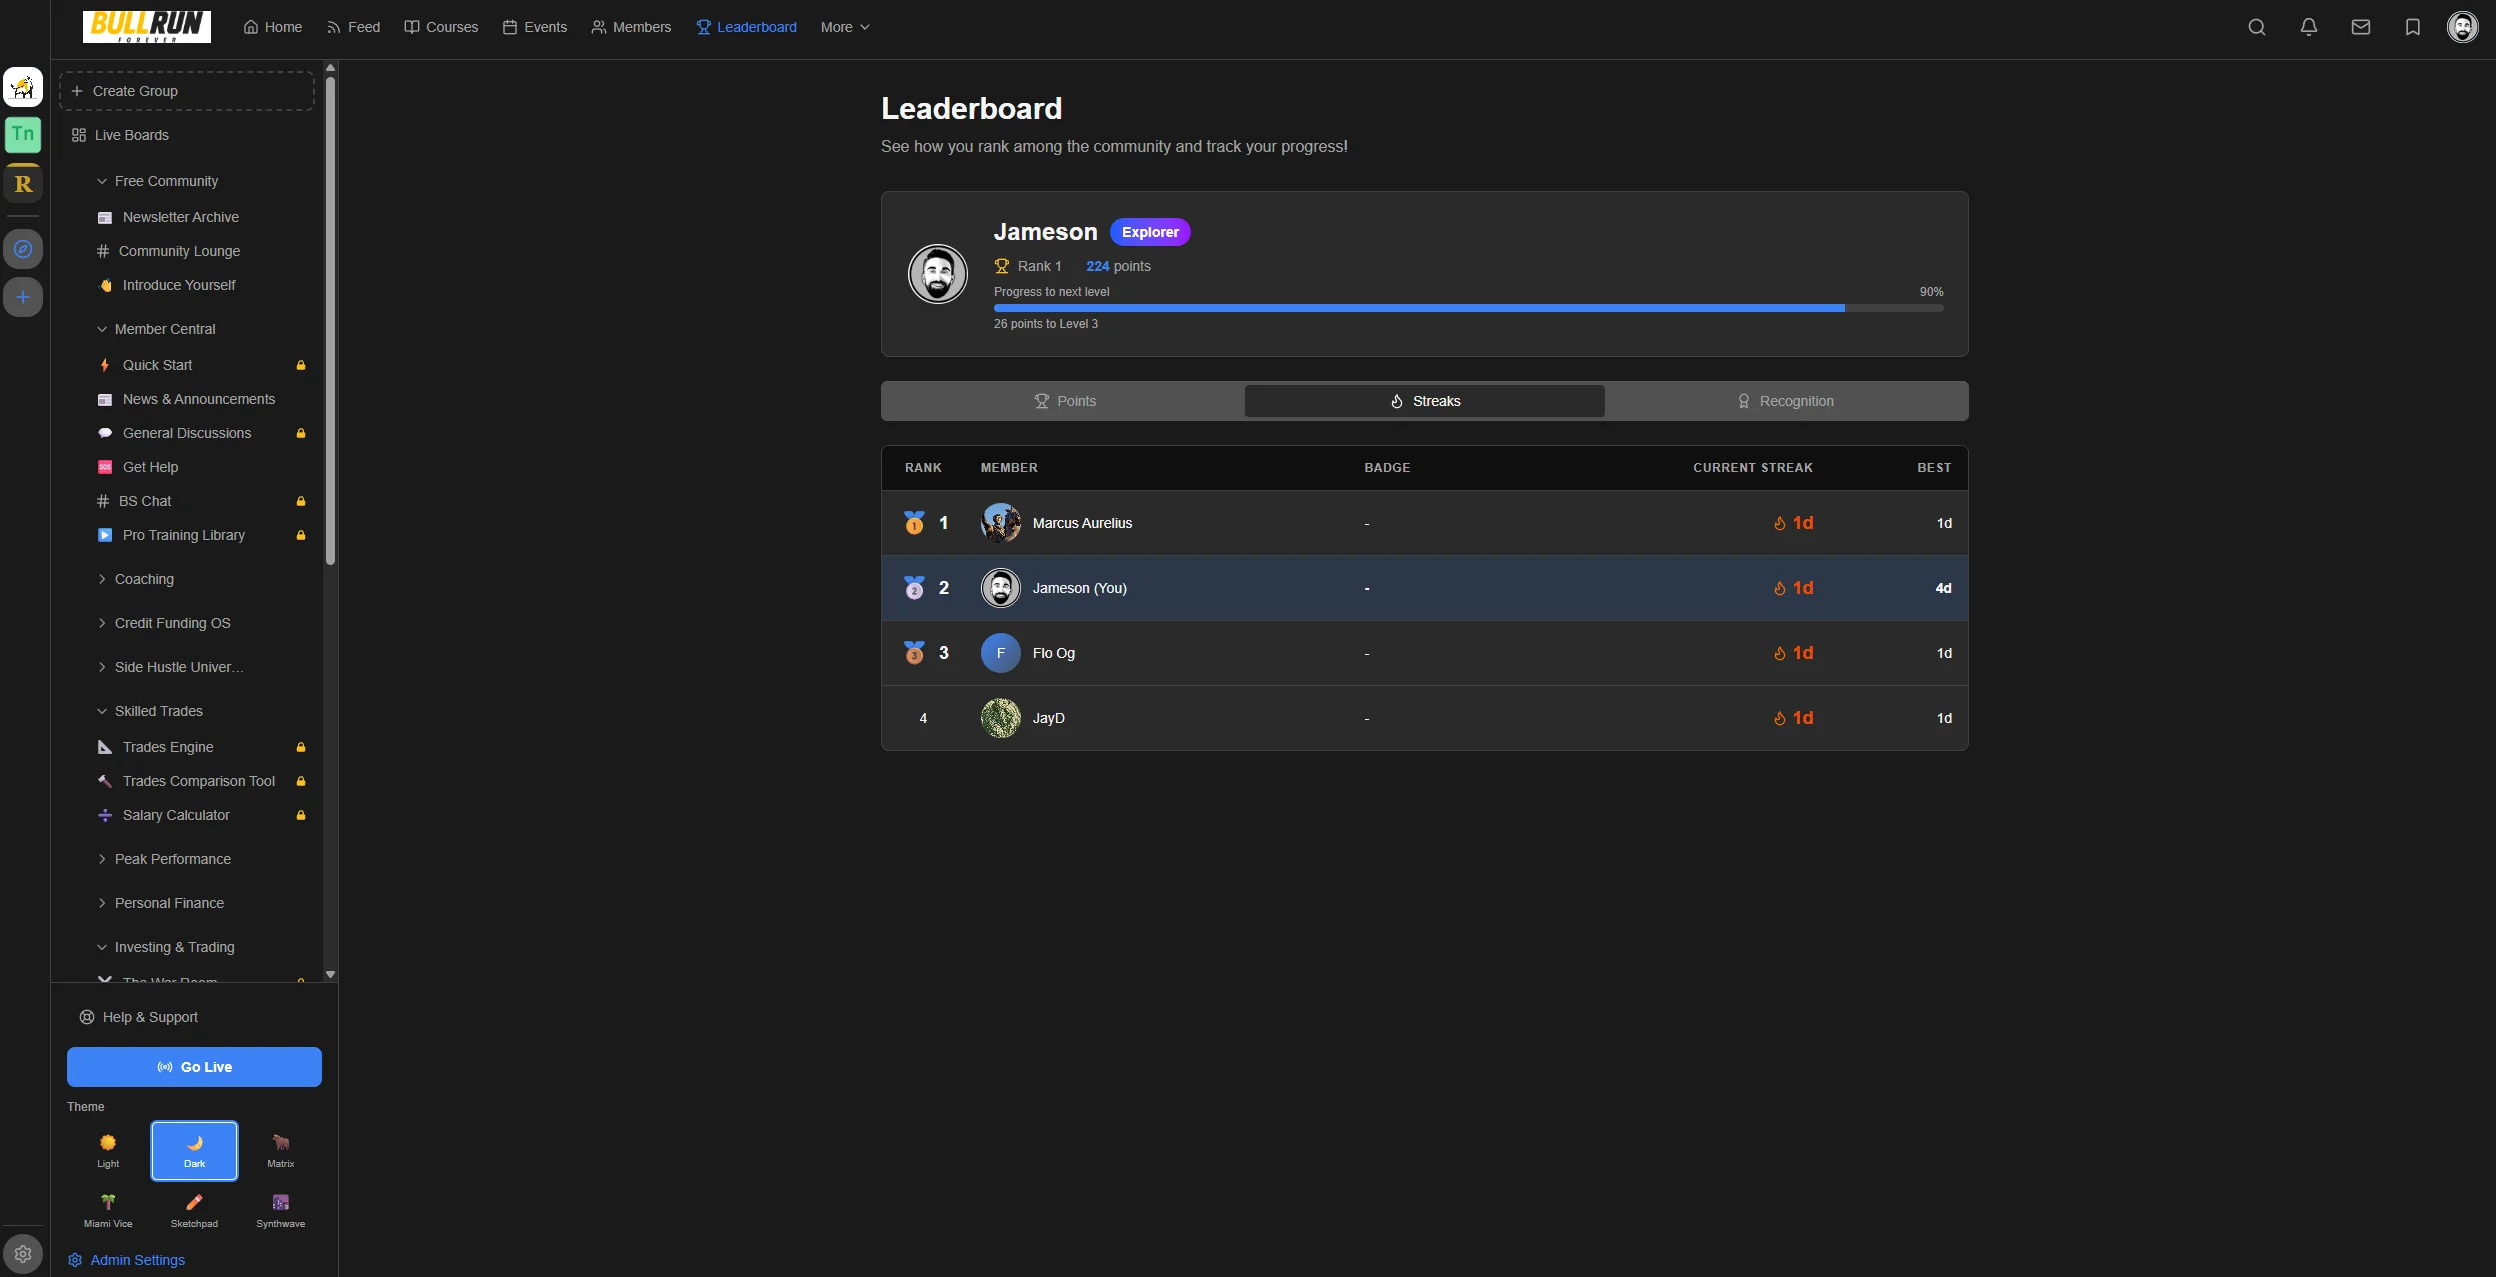Open the gear settings icon at bottom left

(x=23, y=1253)
